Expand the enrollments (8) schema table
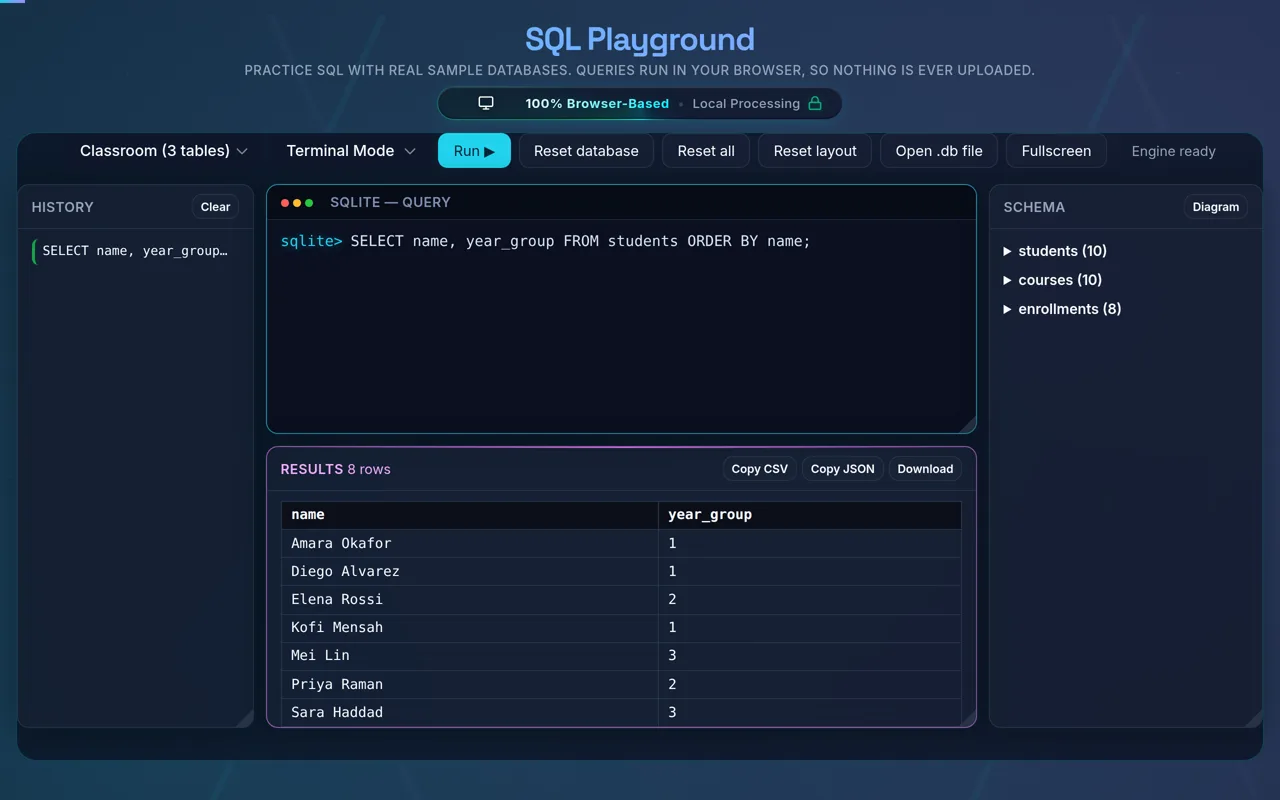The width and height of the screenshot is (1280, 800). pos(1062,309)
